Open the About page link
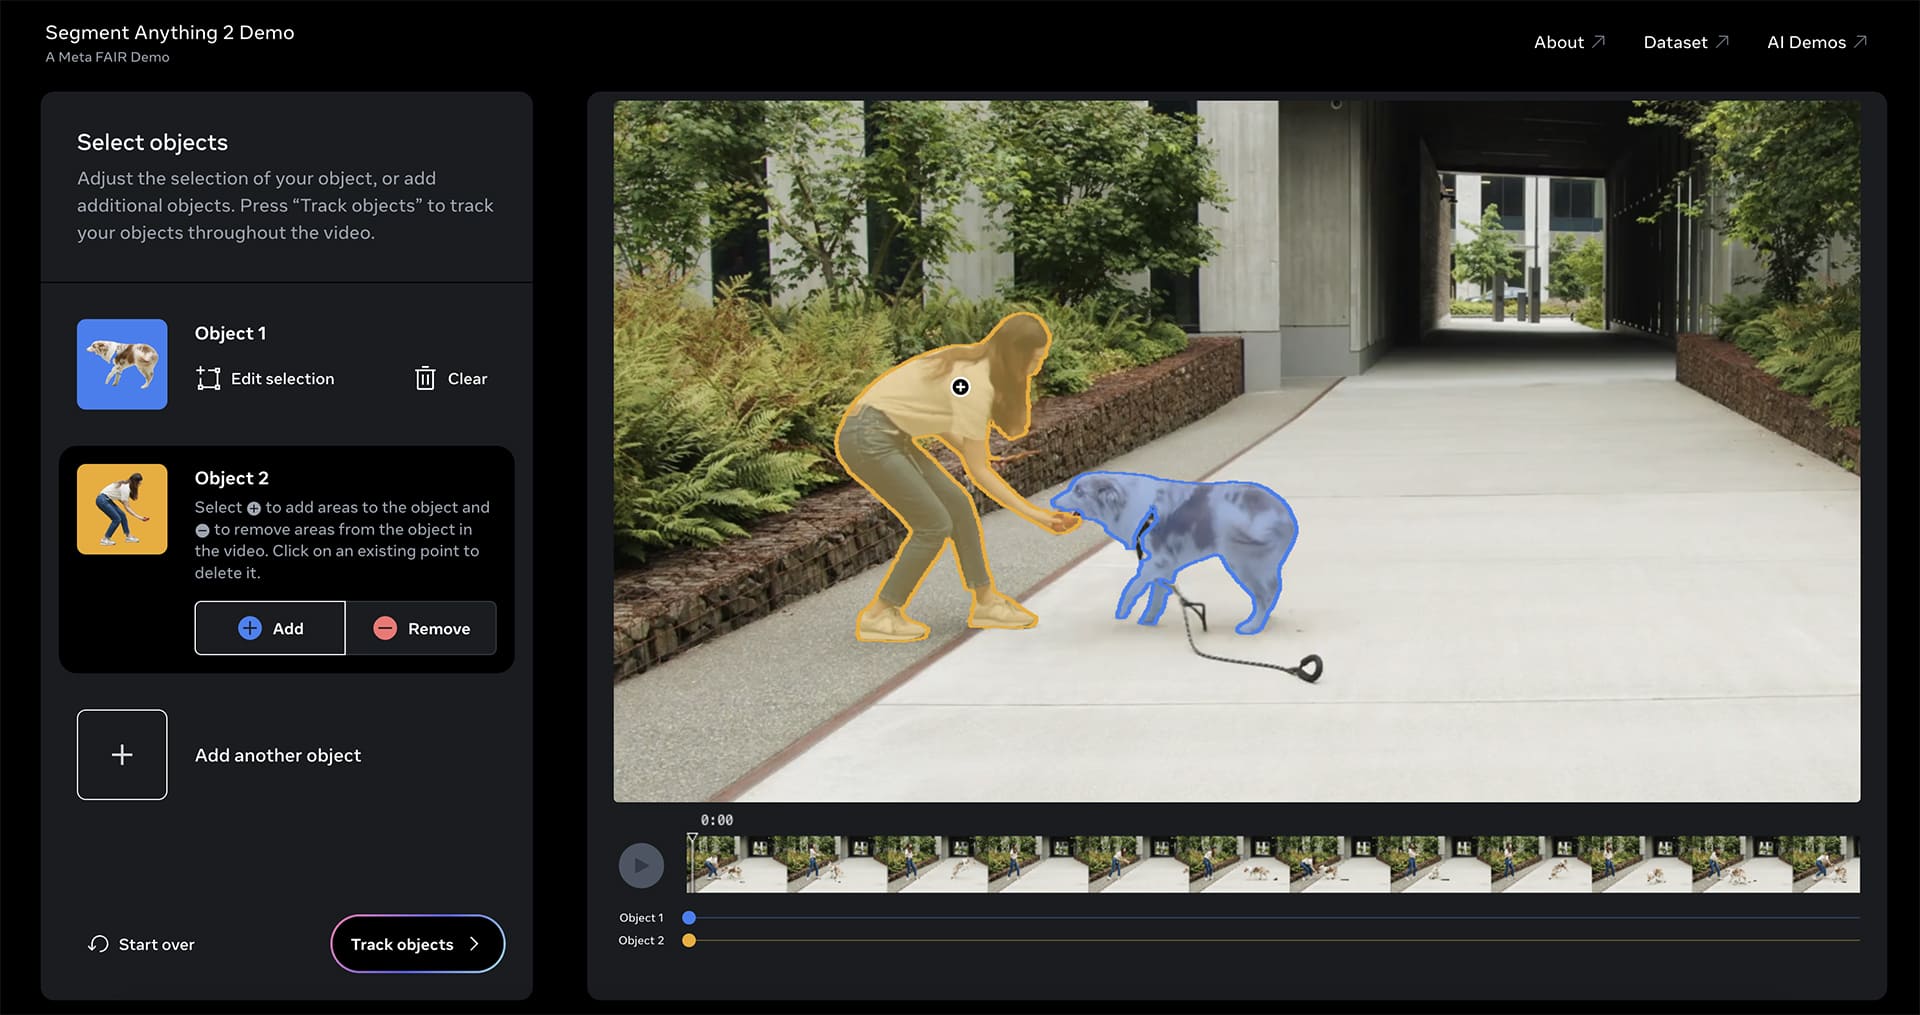1920x1015 pixels. pos(1568,42)
